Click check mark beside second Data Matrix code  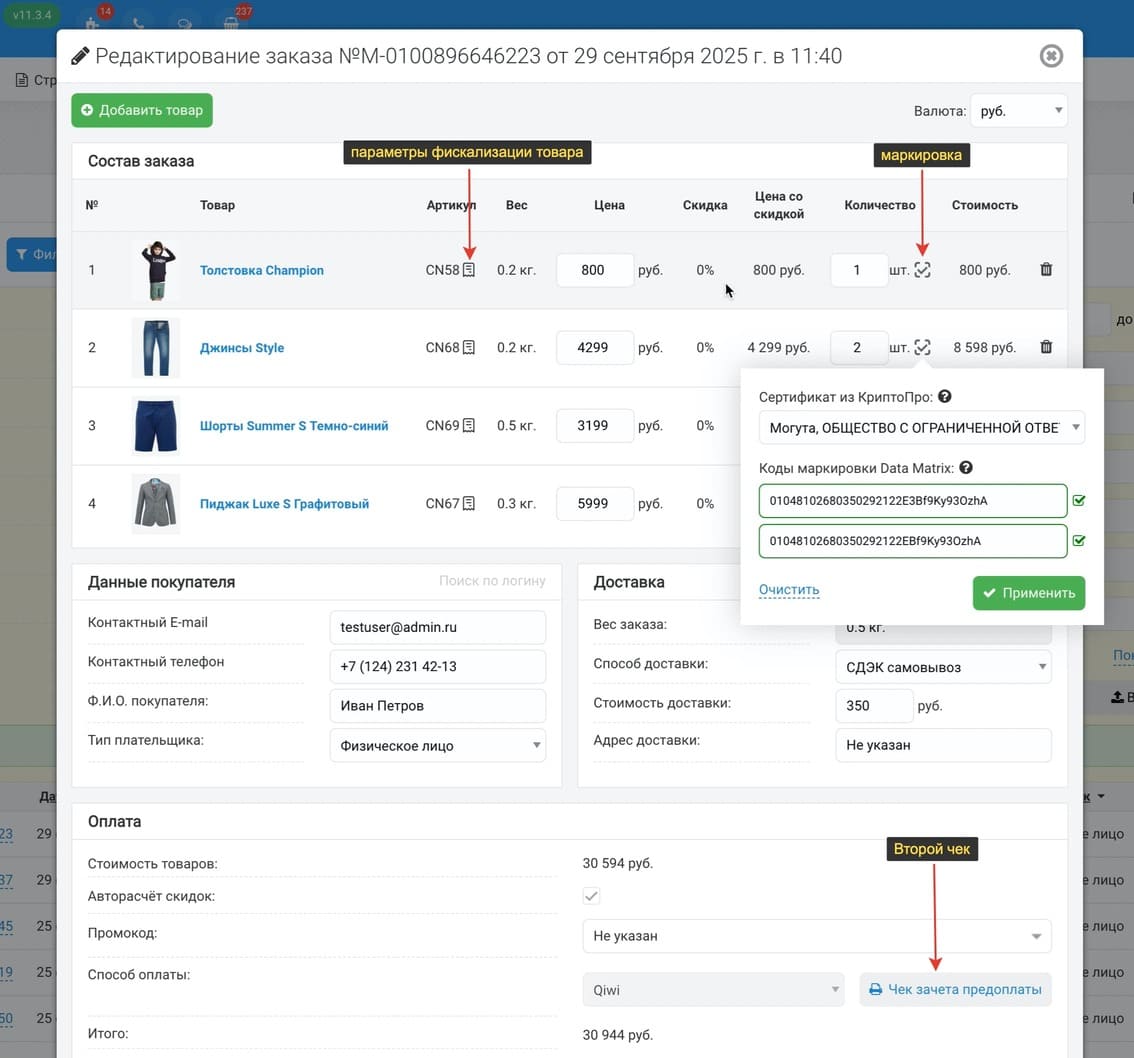(1079, 541)
